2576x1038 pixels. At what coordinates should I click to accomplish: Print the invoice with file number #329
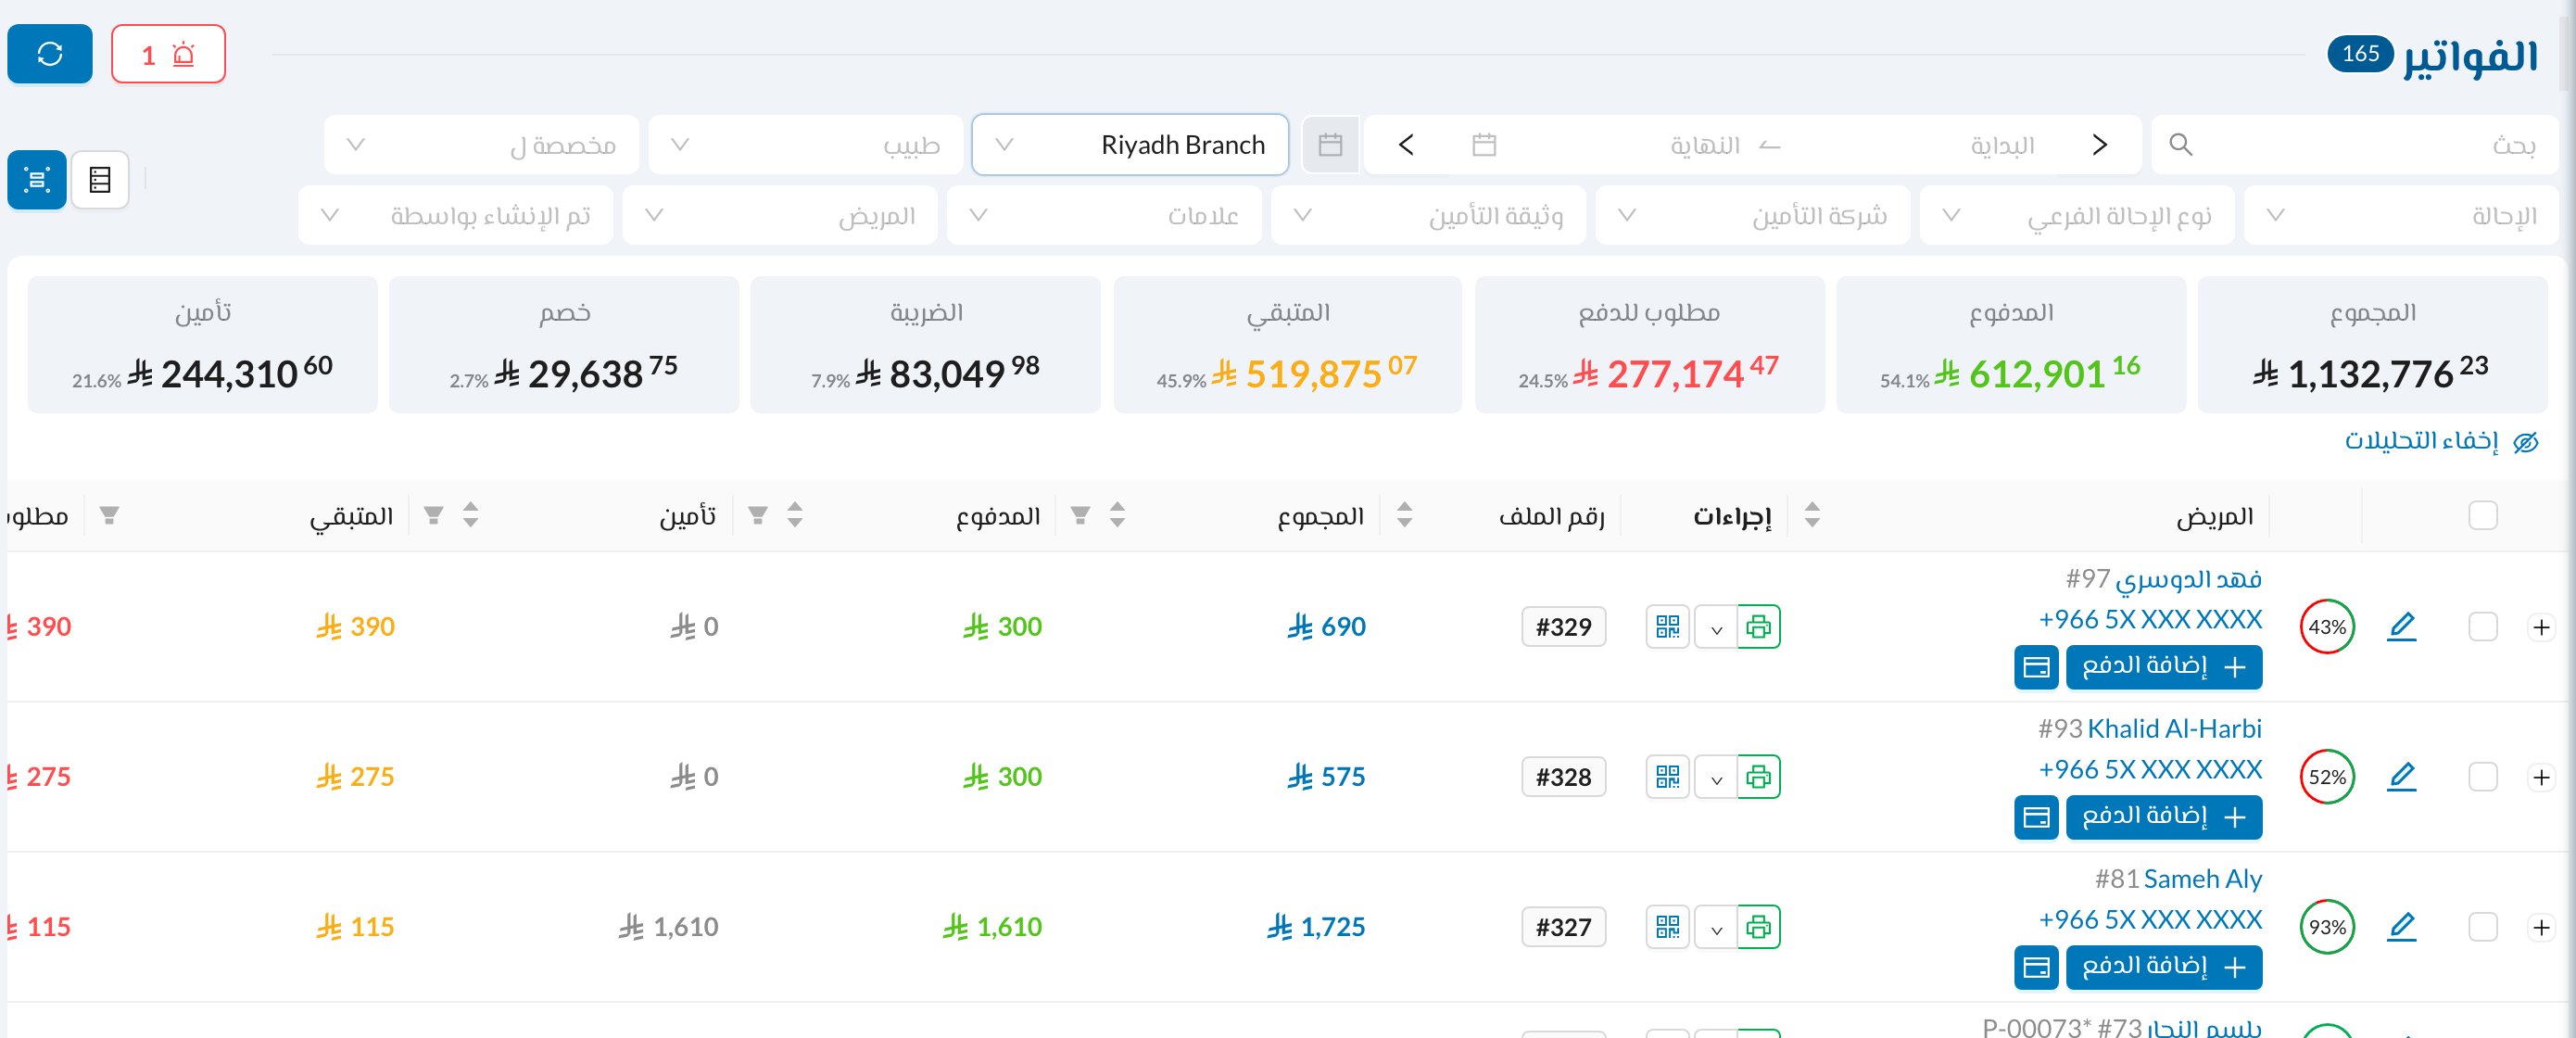(1759, 627)
